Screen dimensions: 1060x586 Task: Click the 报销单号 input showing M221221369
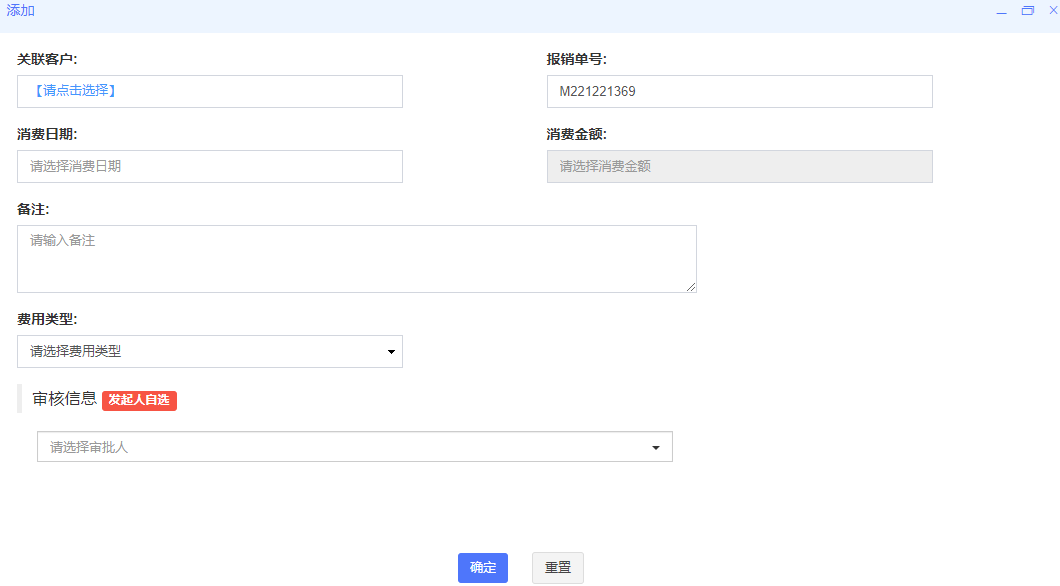(739, 91)
